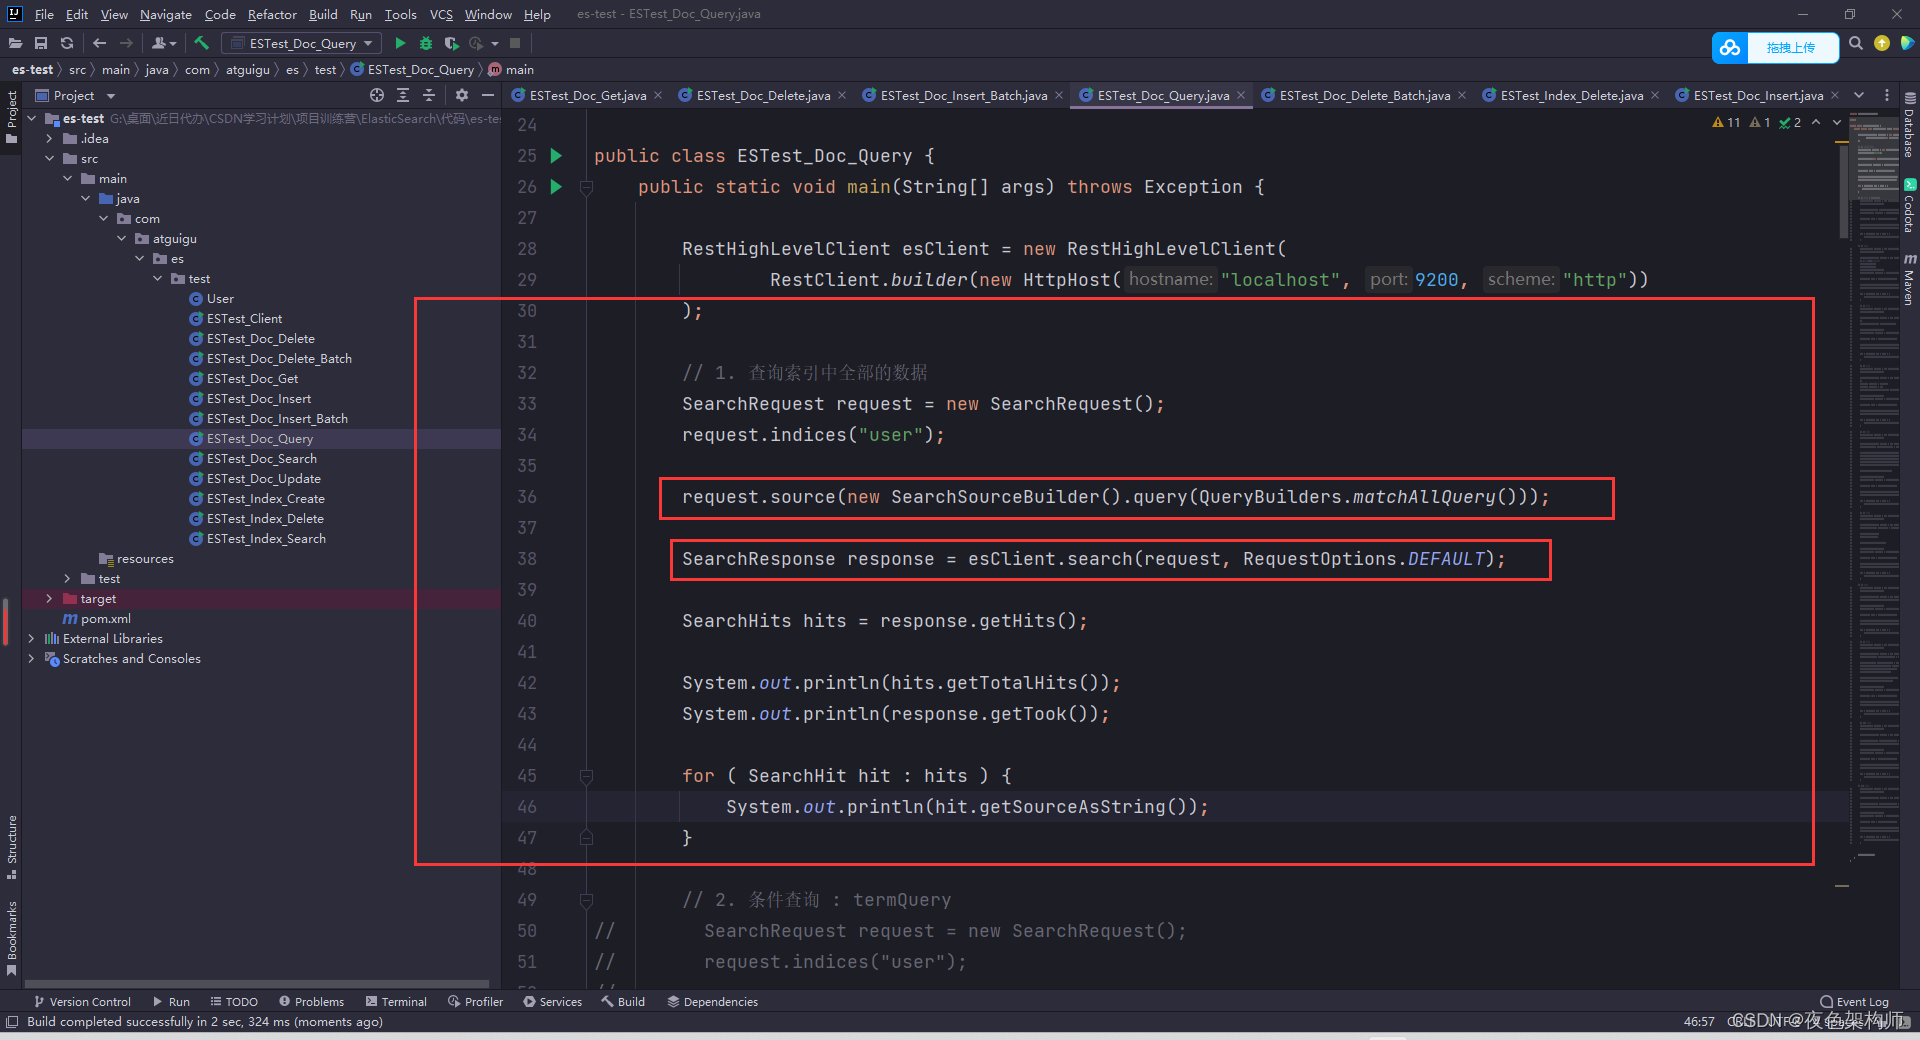Screen dimensions: 1920x1040
Task: Open the TODO tool window
Action: click(234, 1001)
